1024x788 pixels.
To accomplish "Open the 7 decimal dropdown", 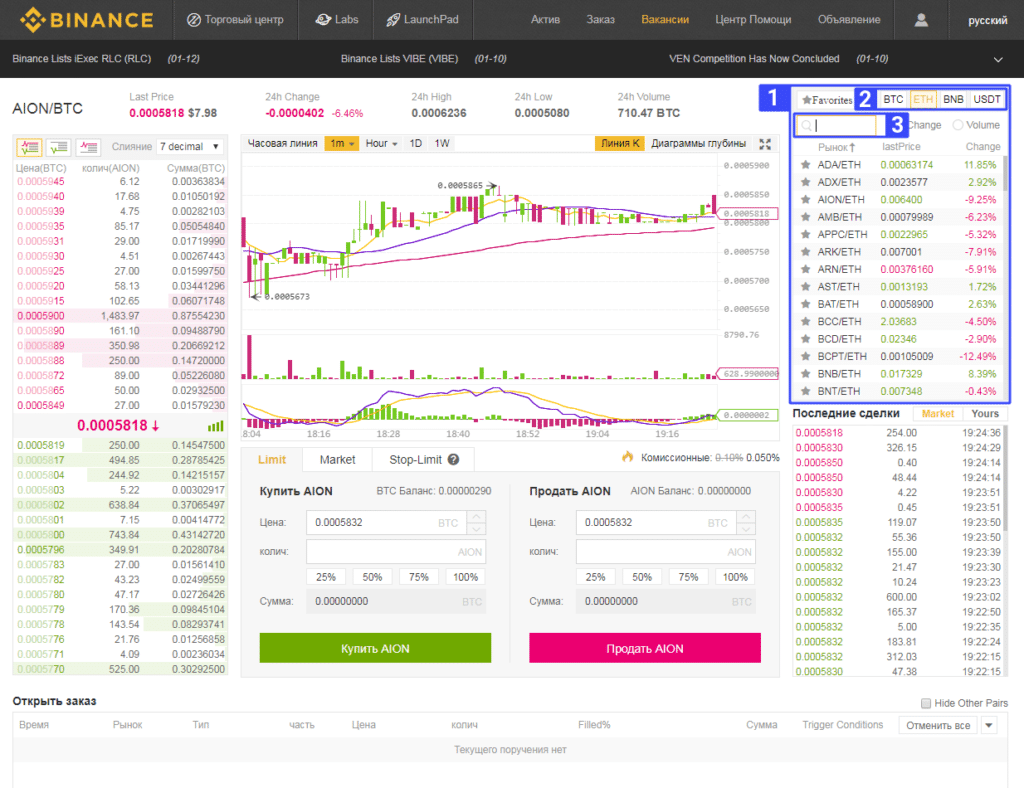I will click(x=190, y=147).
